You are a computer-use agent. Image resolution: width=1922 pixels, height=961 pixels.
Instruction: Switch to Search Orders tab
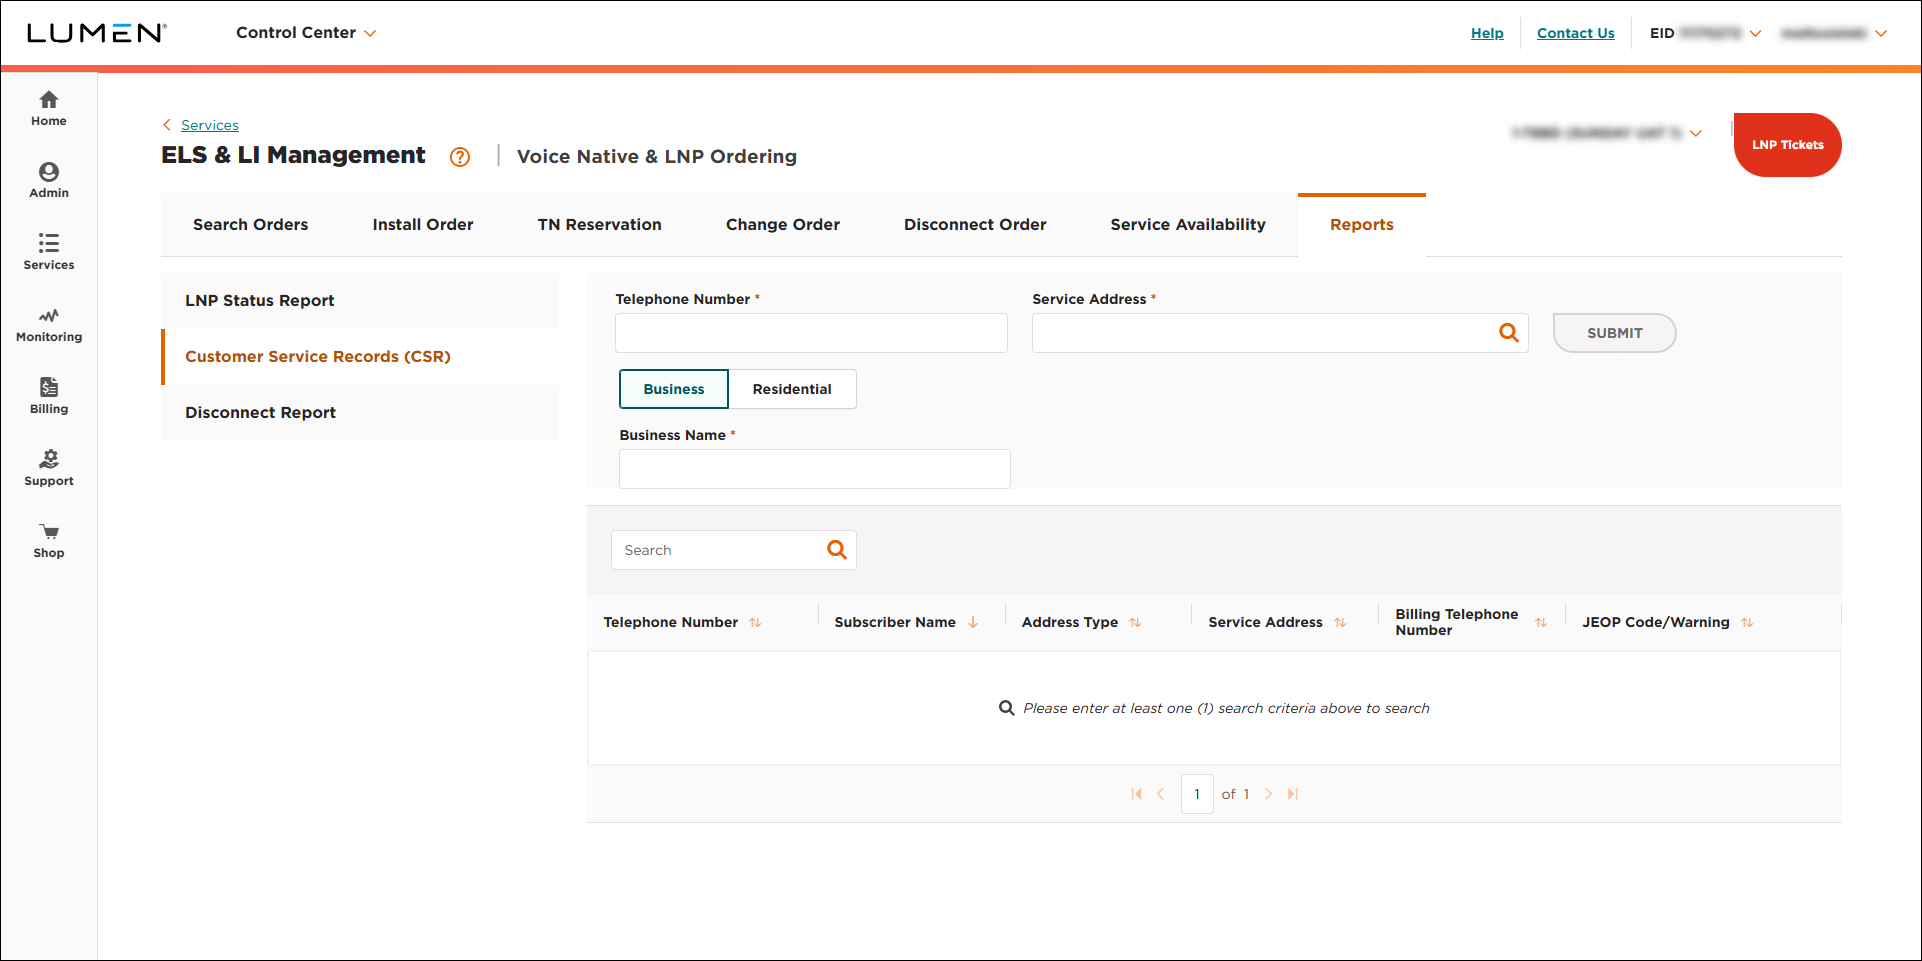tap(251, 225)
